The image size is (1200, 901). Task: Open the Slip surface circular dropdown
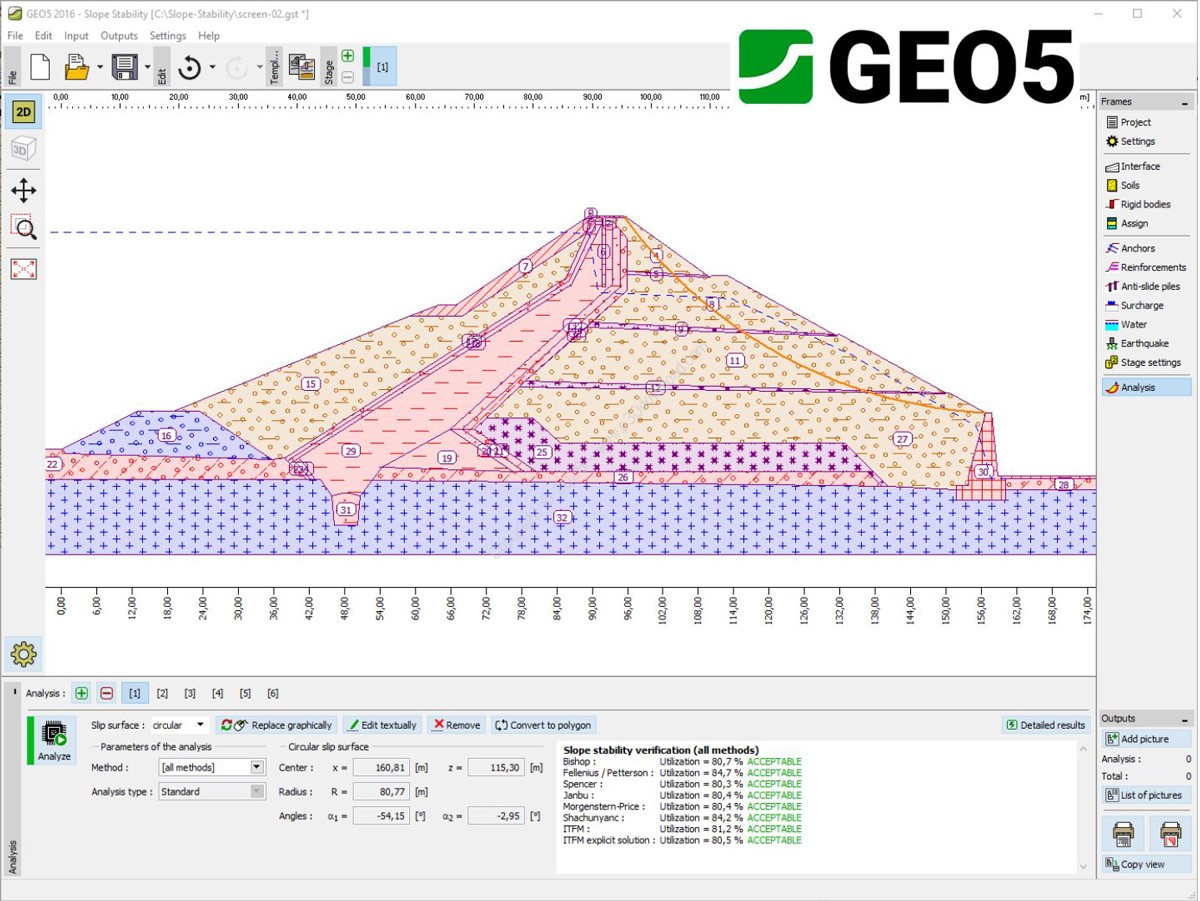(179, 725)
